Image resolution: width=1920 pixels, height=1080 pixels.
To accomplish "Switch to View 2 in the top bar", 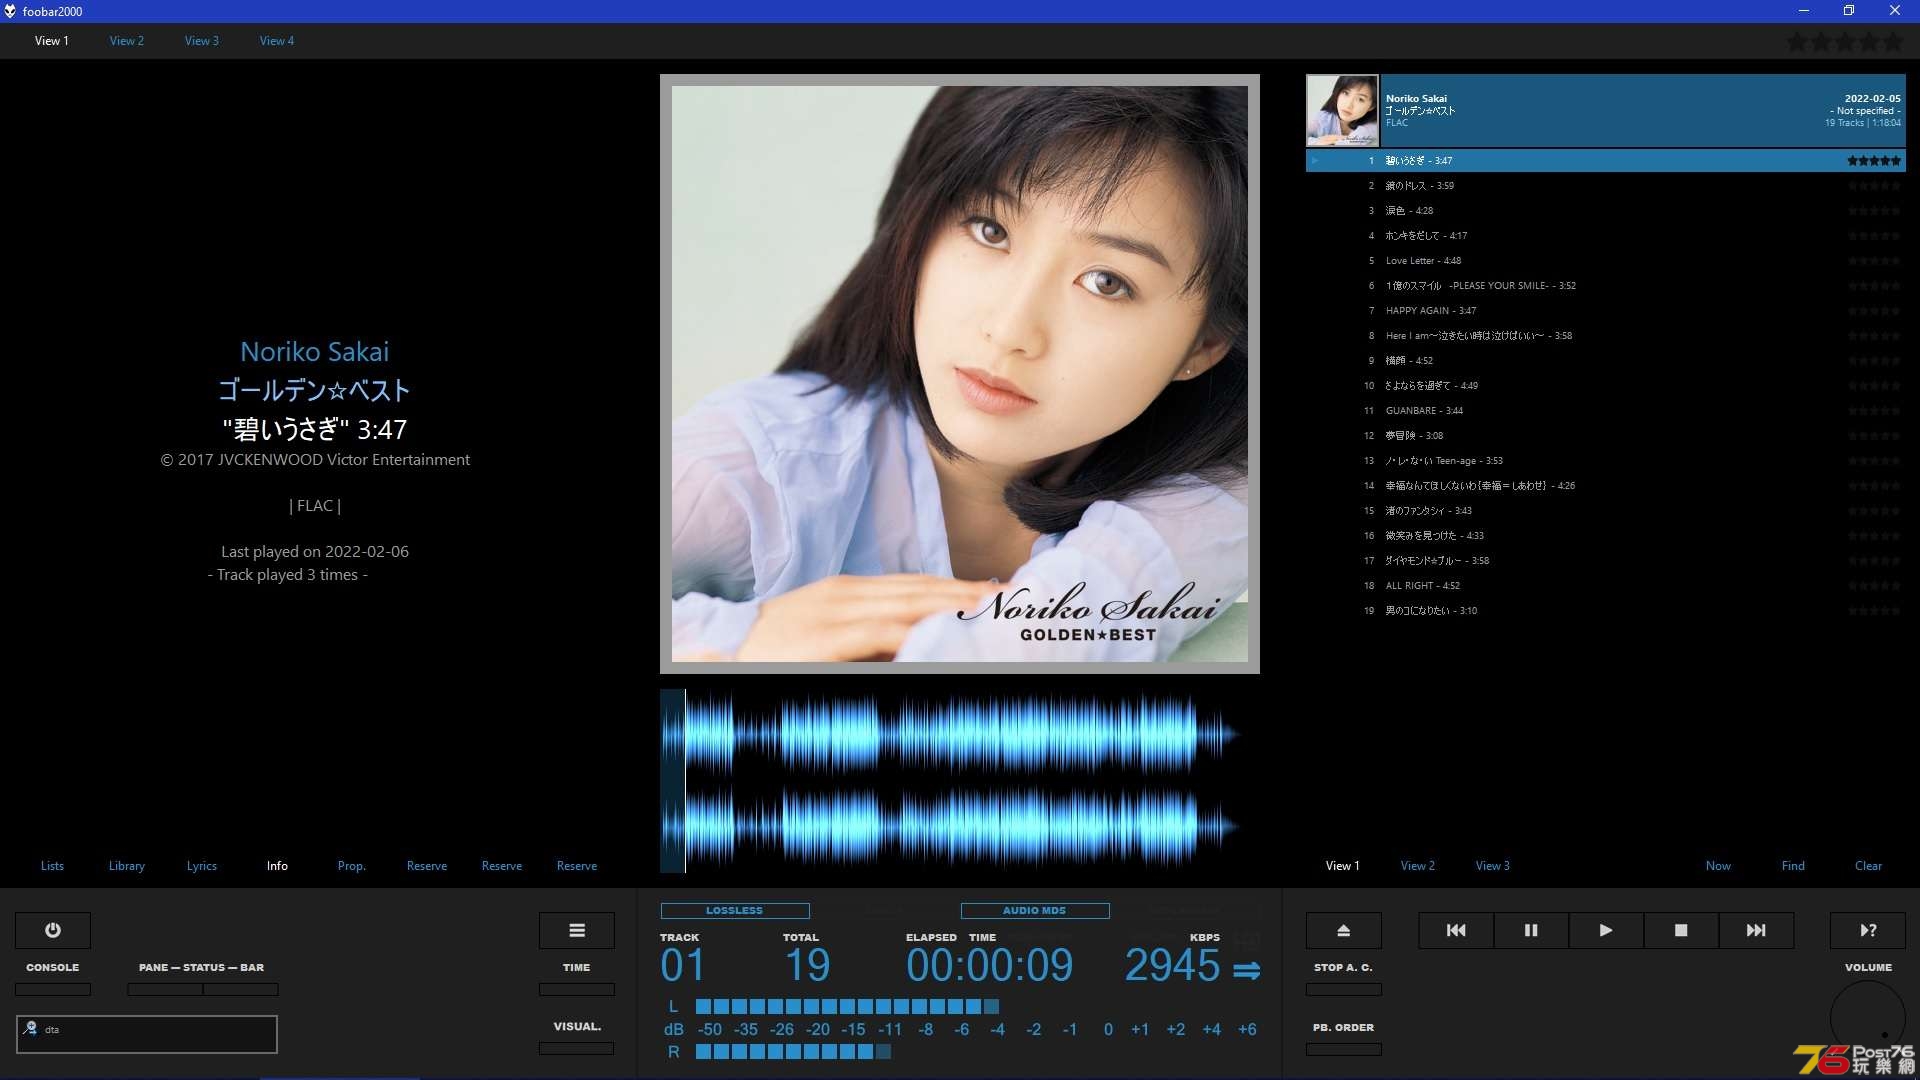I will pyautogui.click(x=127, y=41).
